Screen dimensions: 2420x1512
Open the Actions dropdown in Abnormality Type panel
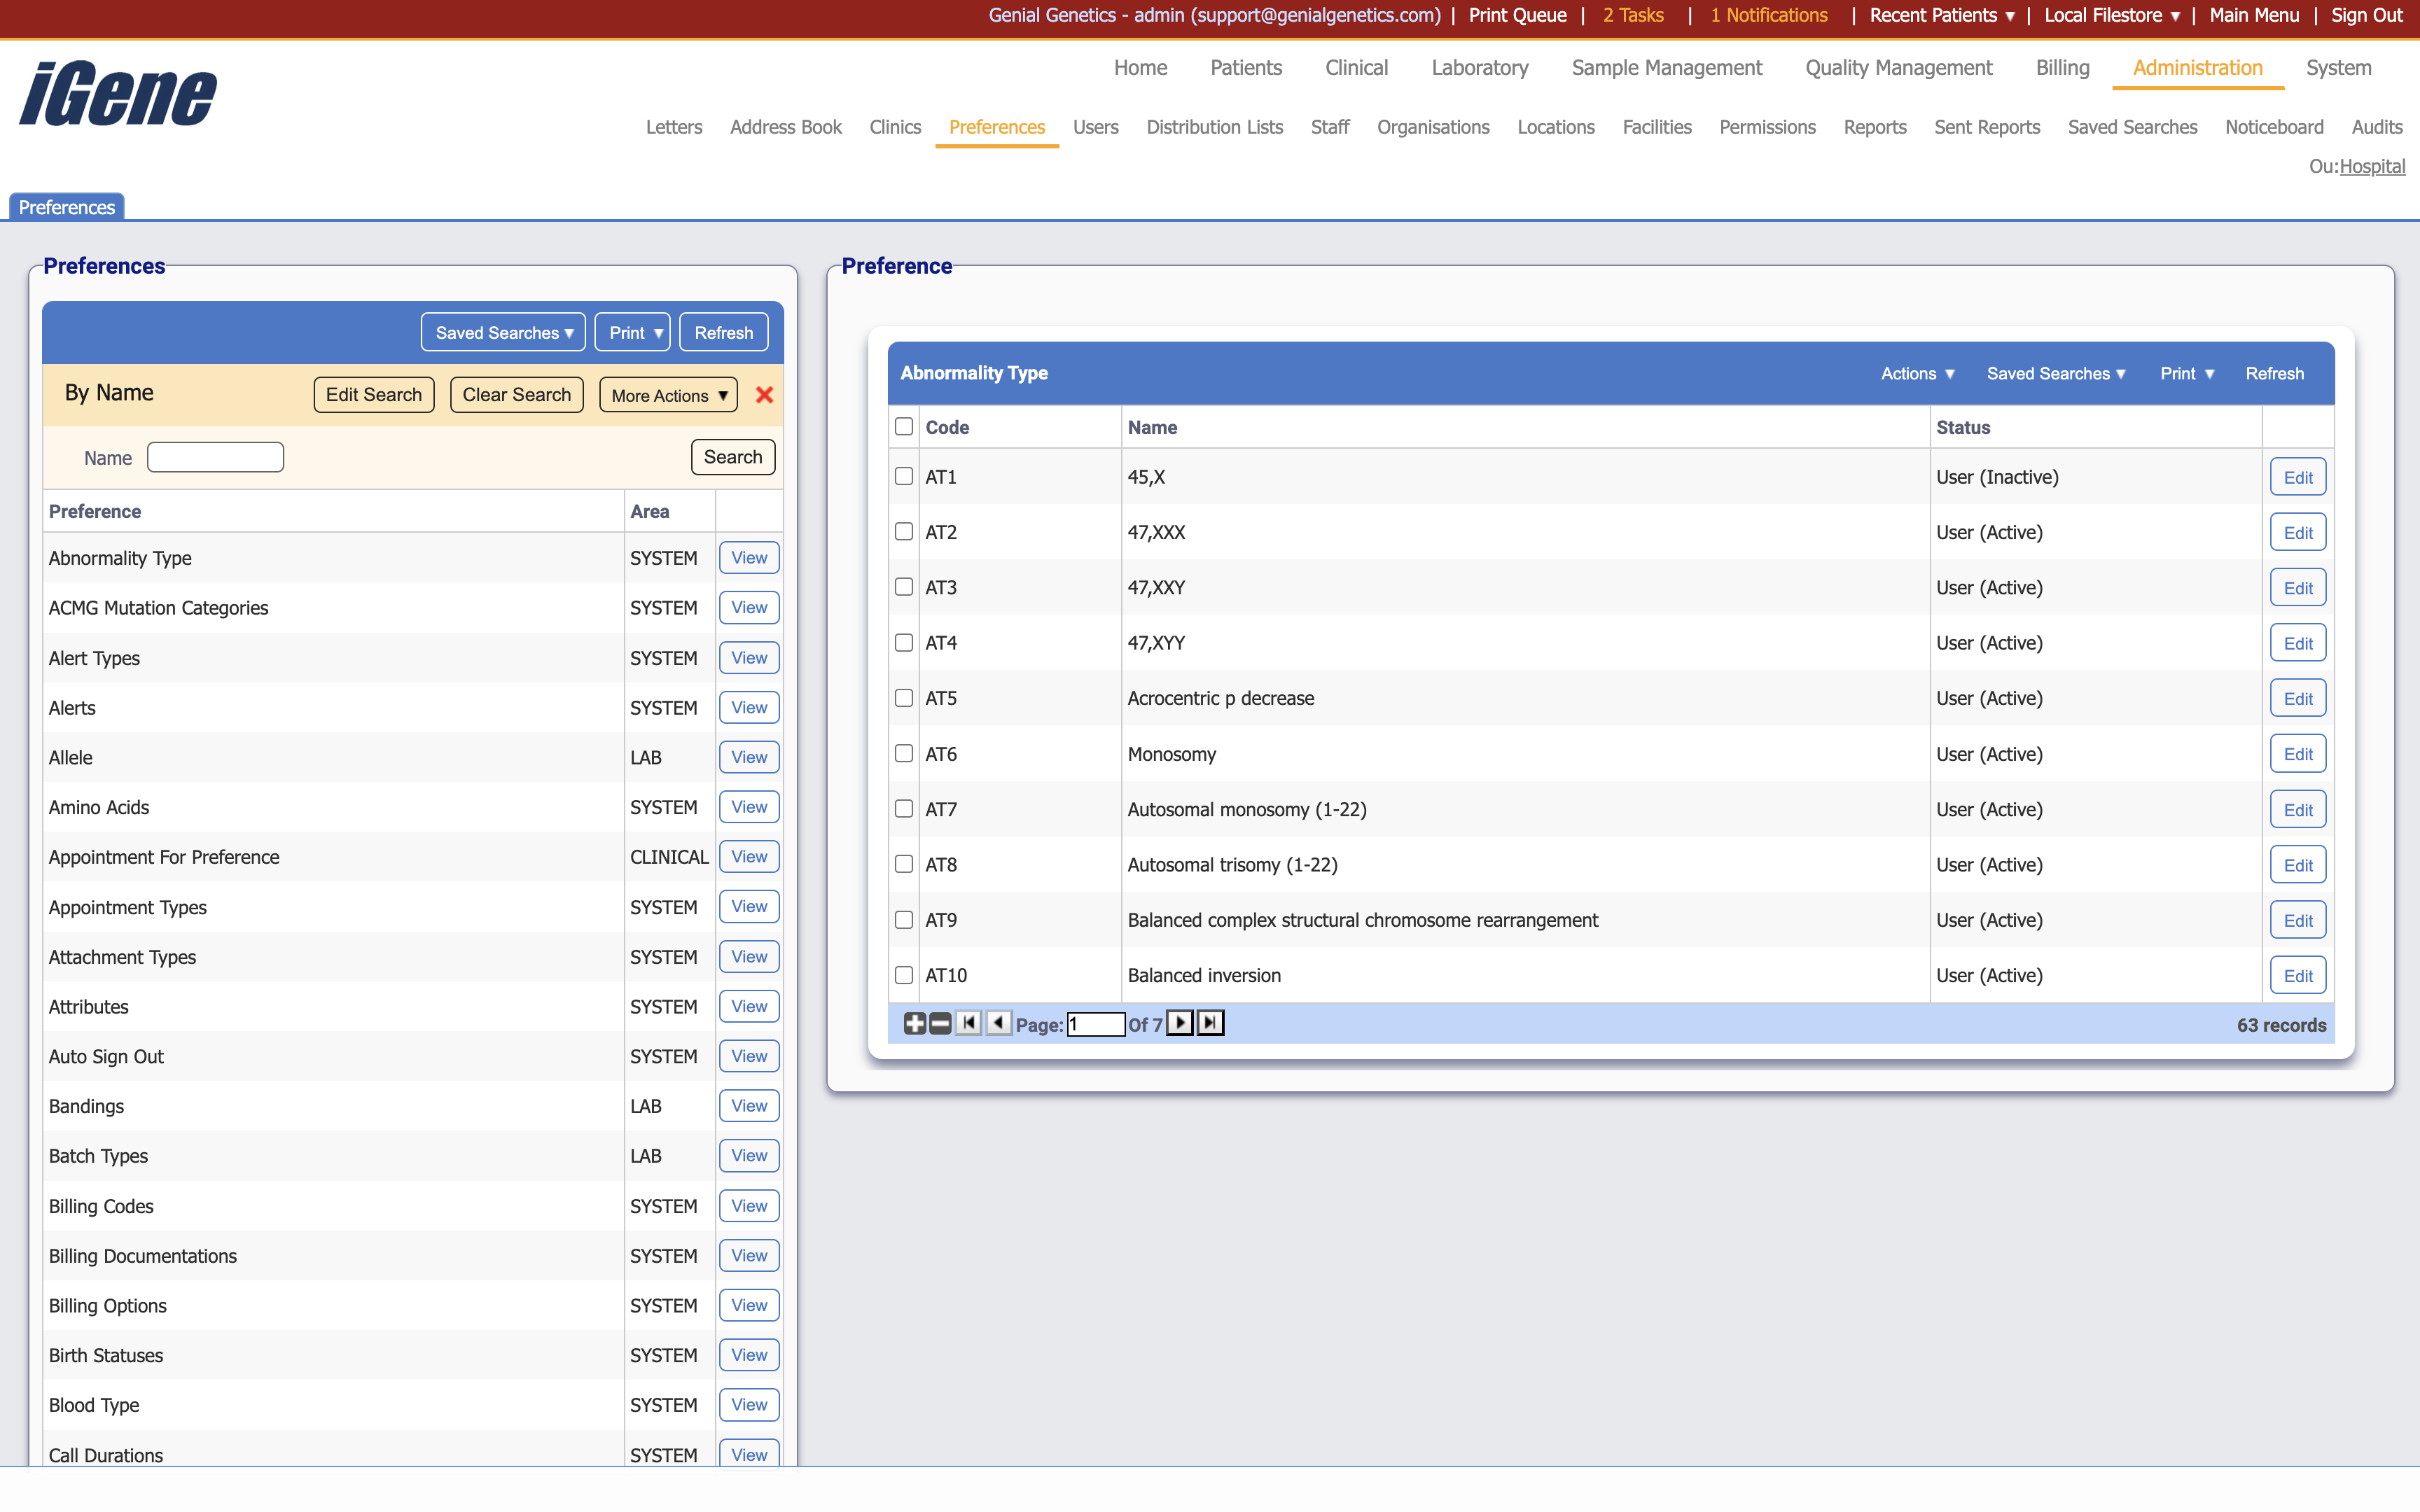(1915, 373)
